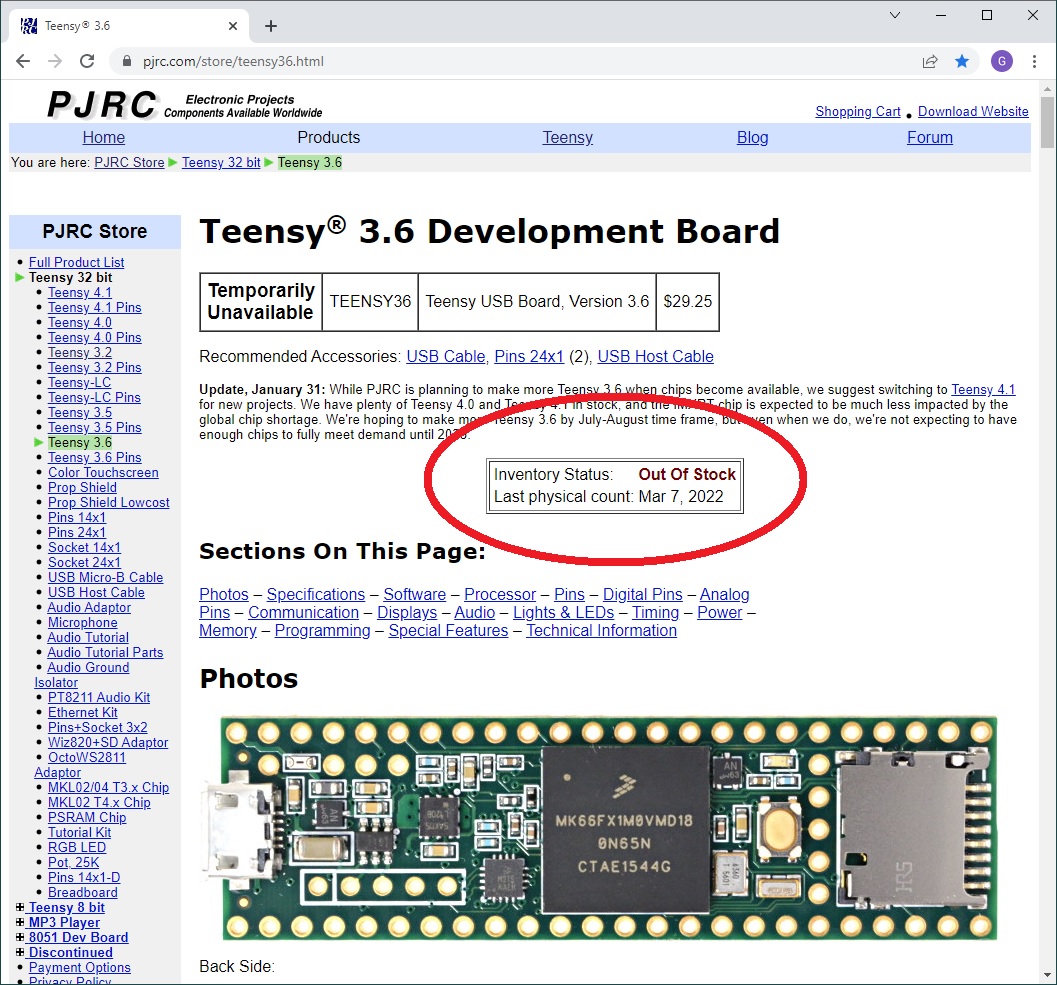This screenshot has height=985, width=1057.
Task: Click the share page icon in address bar
Action: 930,61
